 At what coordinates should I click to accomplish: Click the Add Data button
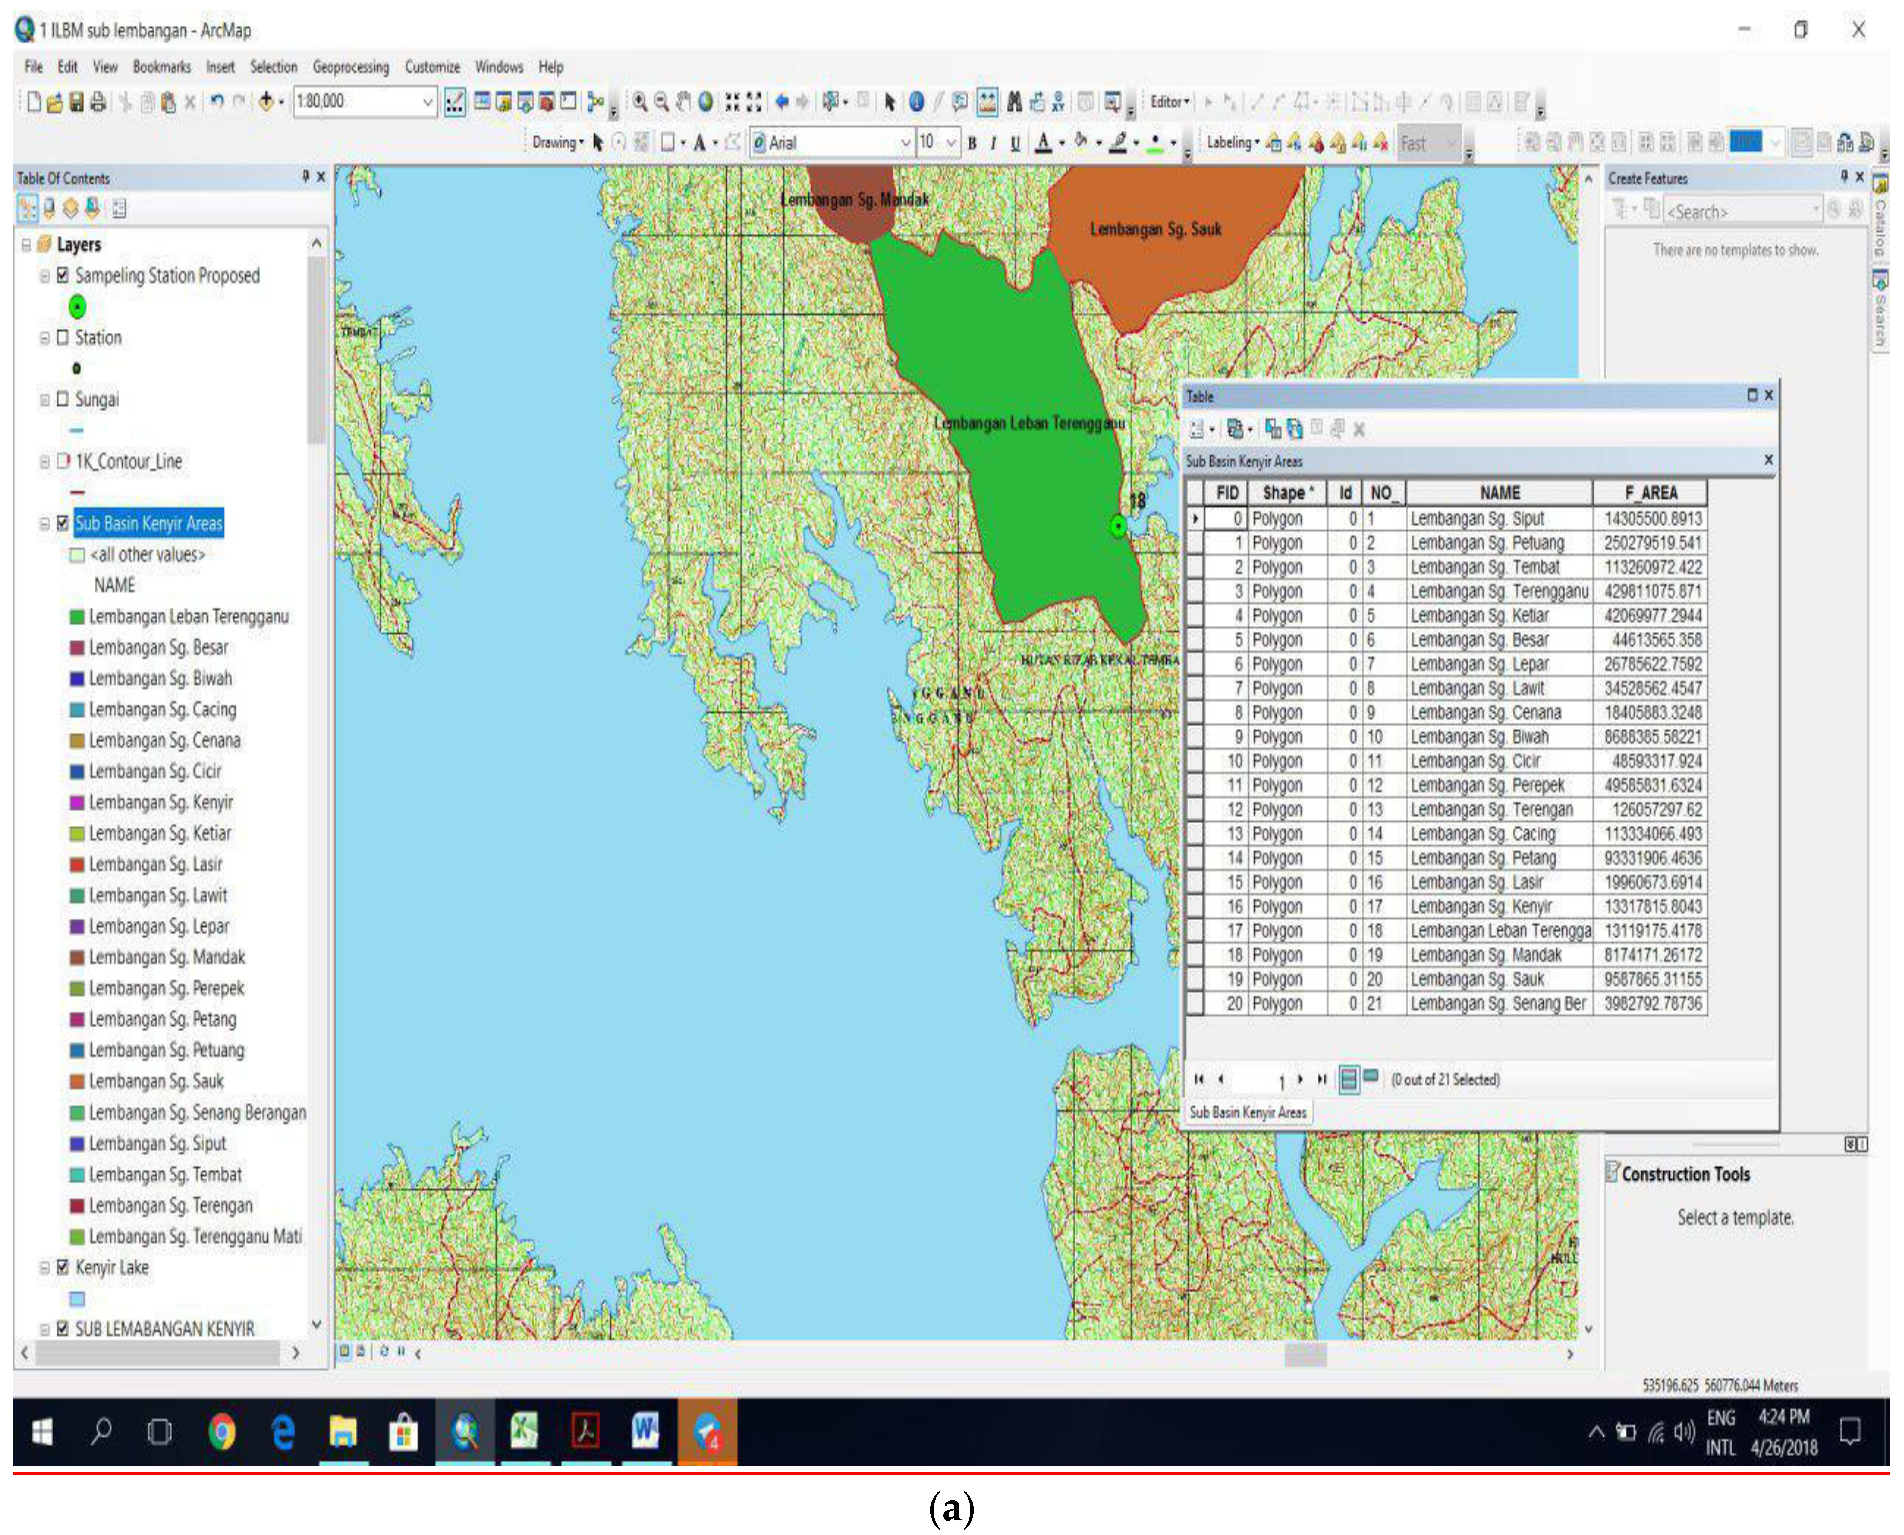tap(266, 102)
